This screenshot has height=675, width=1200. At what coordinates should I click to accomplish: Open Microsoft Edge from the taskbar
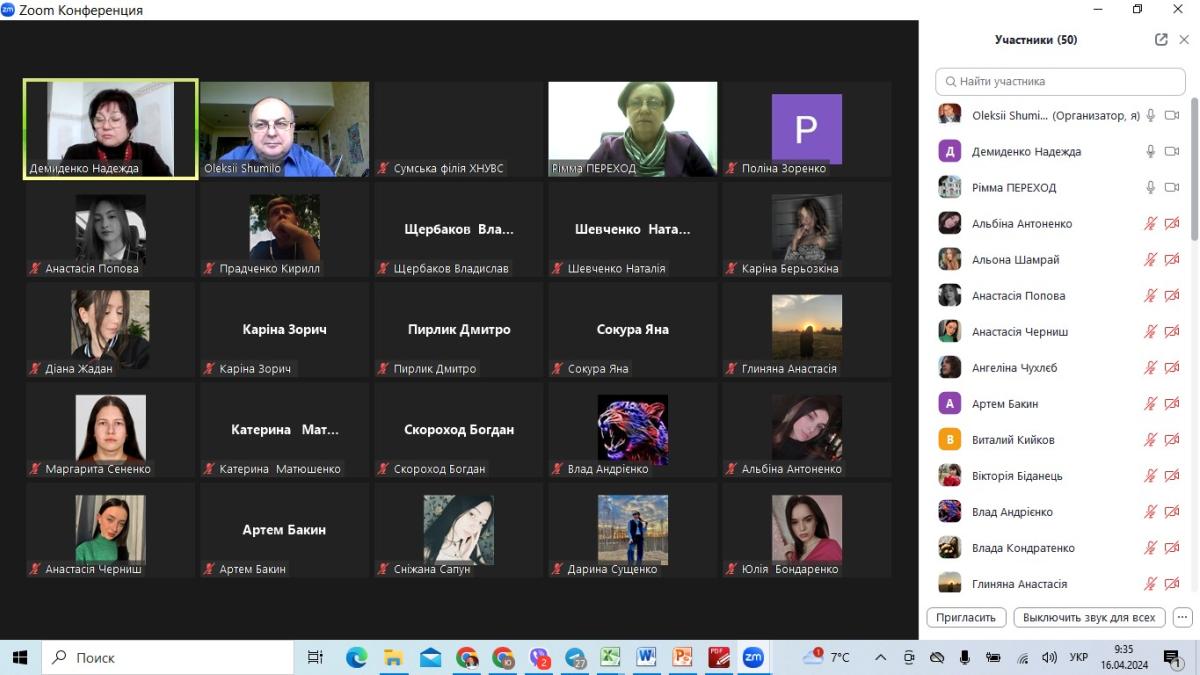click(x=356, y=657)
